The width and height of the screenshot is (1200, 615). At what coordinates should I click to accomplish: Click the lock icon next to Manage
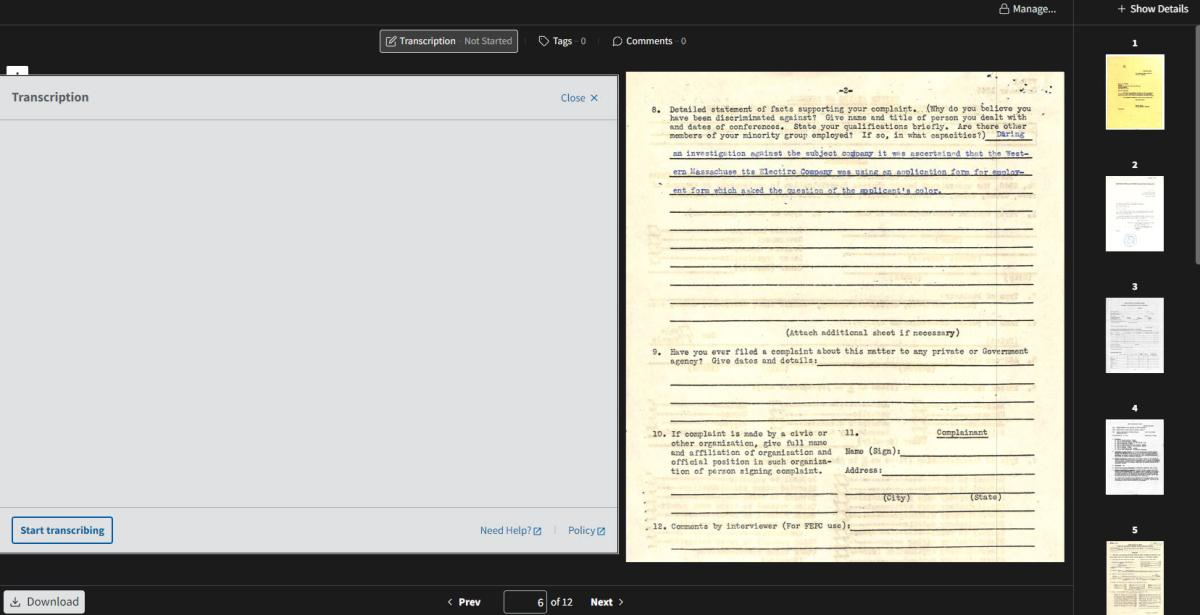coord(1003,9)
